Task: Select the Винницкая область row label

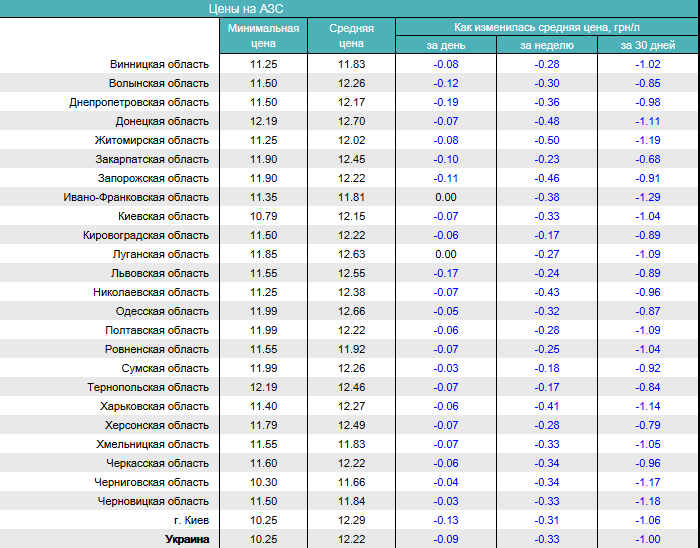Action: (x=159, y=64)
